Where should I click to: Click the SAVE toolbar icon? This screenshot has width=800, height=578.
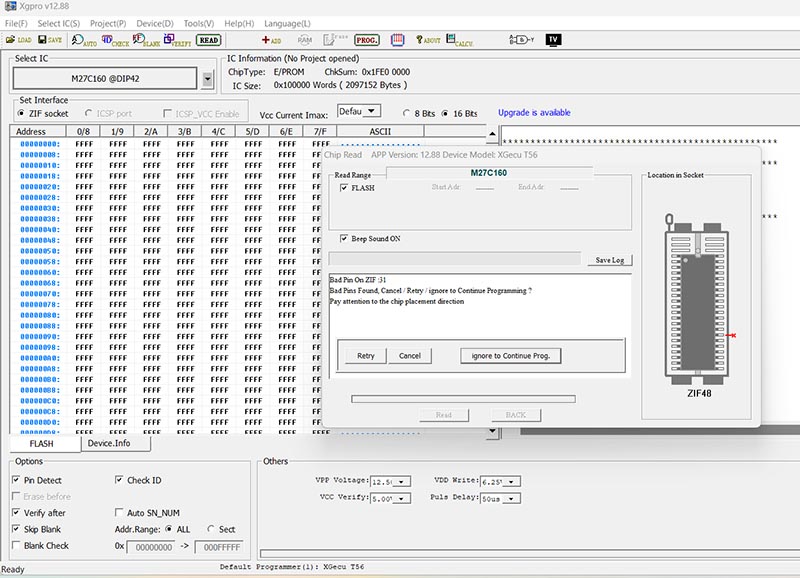50,40
